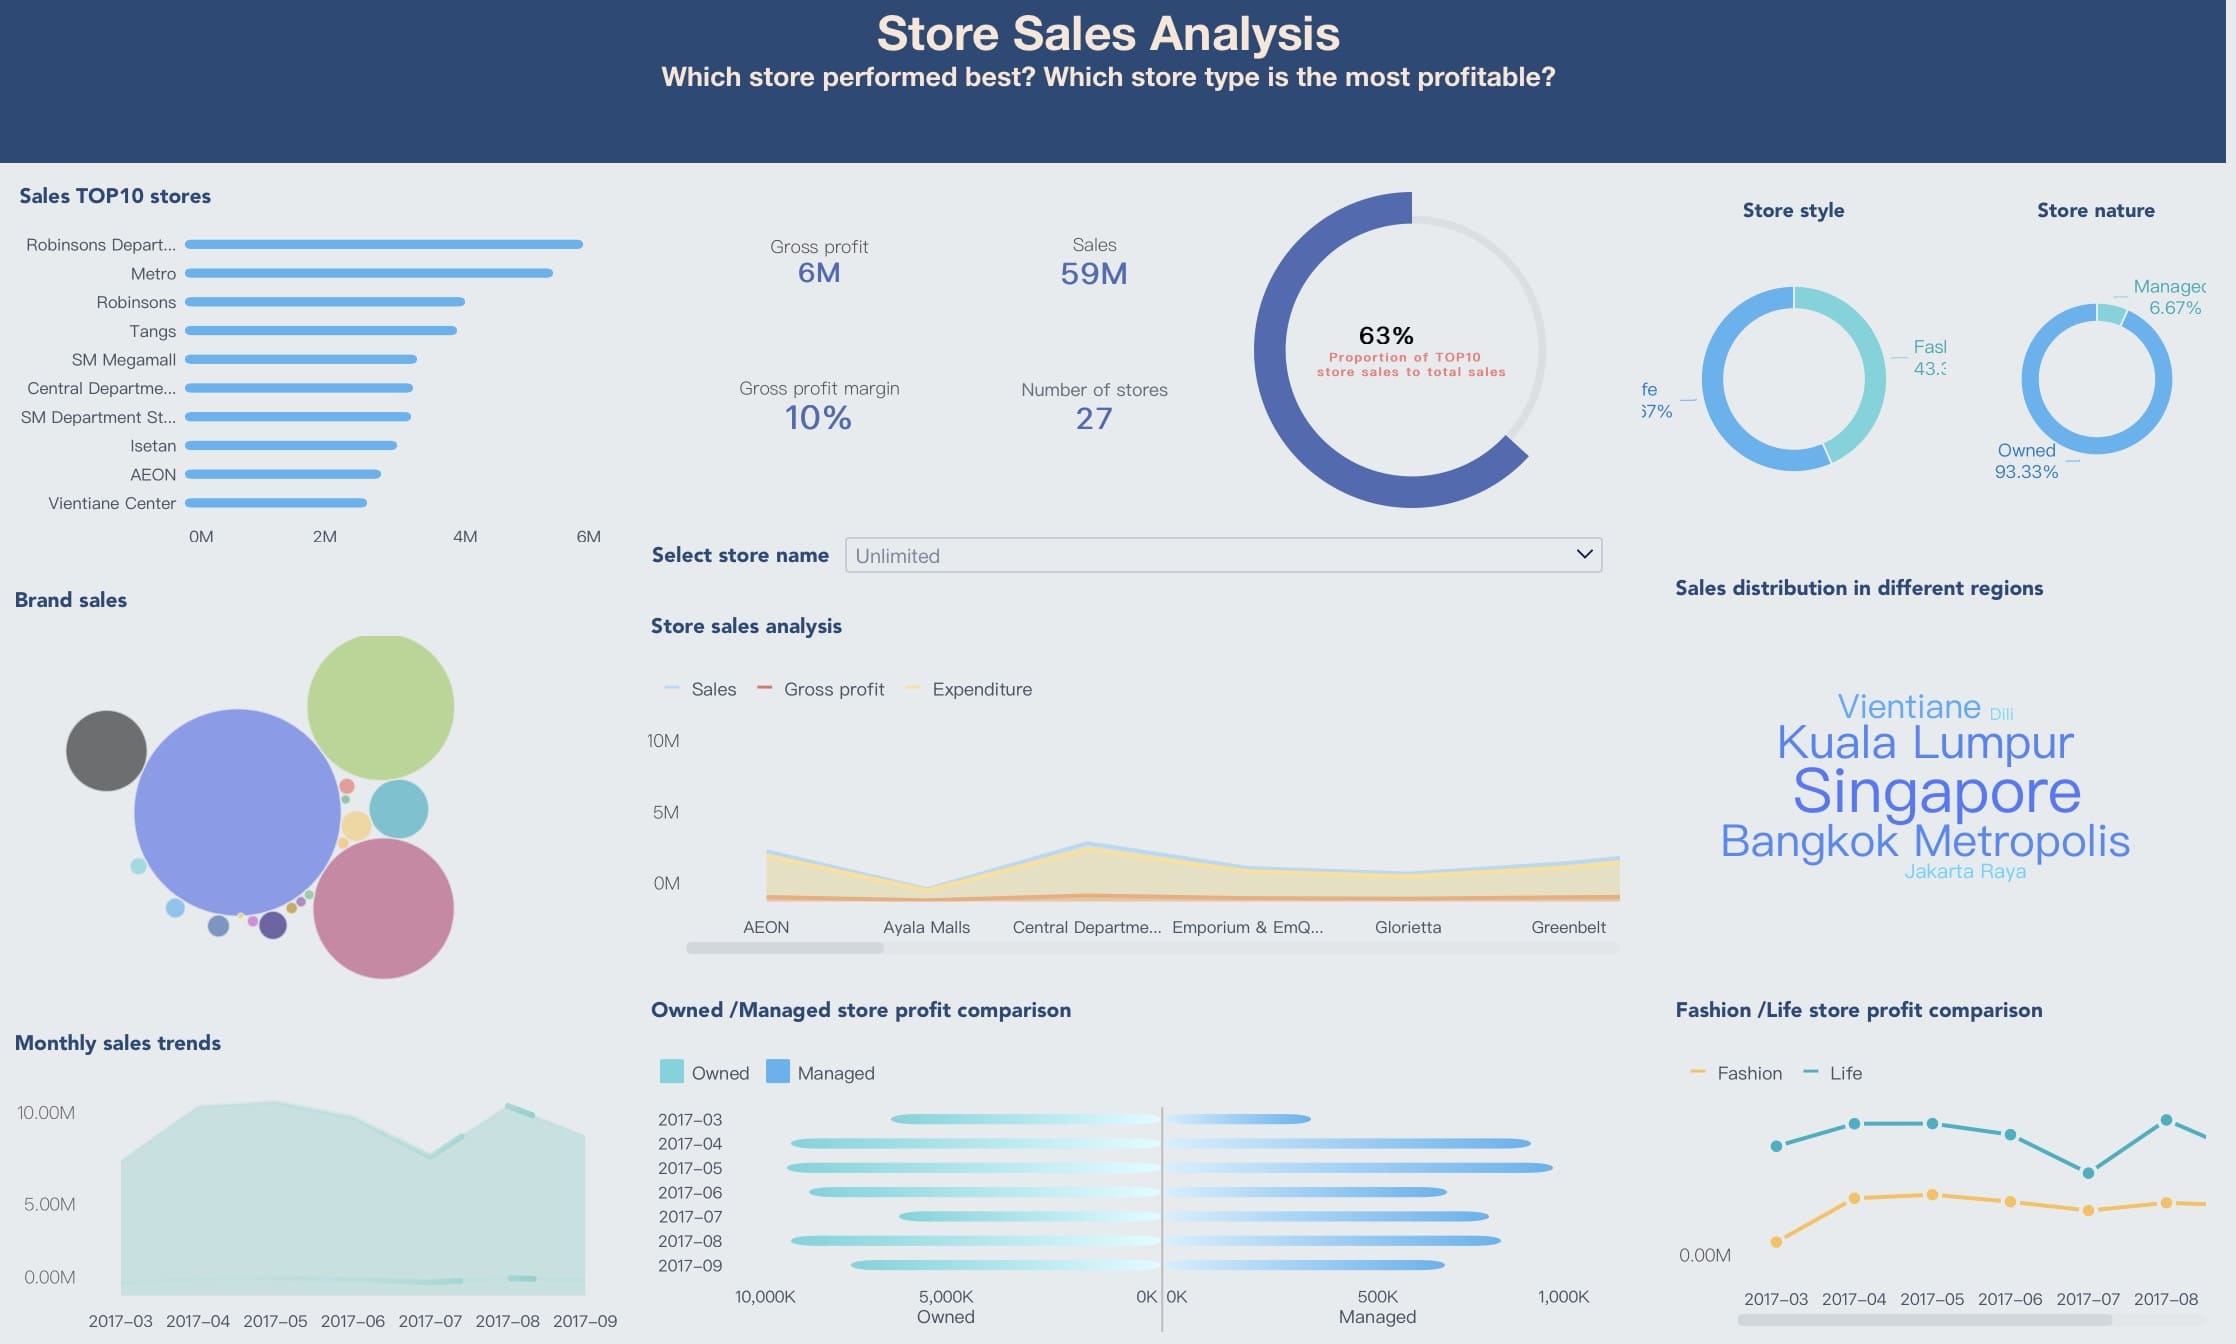The width and height of the screenshot is (2236, 1344).
Task: Click the Emporium & EmQ... axis label
Action: click(x=1247, y=927)
